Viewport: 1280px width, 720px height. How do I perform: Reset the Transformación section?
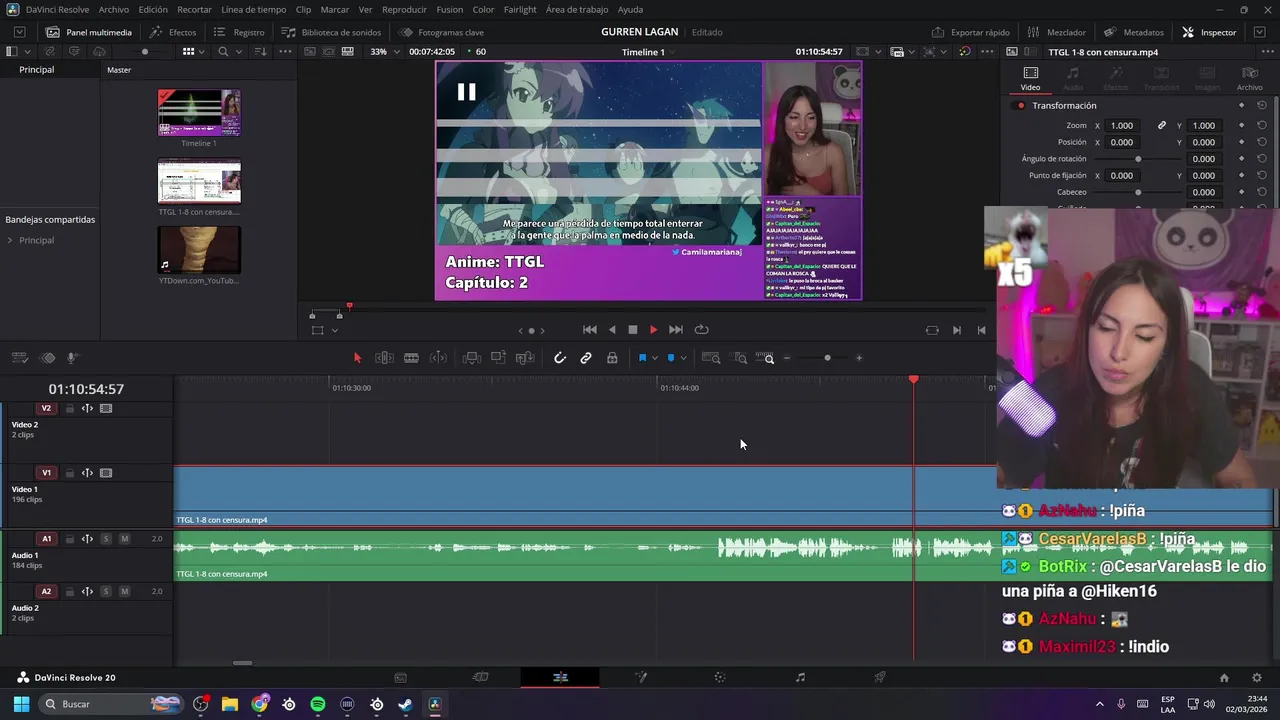coord(1262,105)
